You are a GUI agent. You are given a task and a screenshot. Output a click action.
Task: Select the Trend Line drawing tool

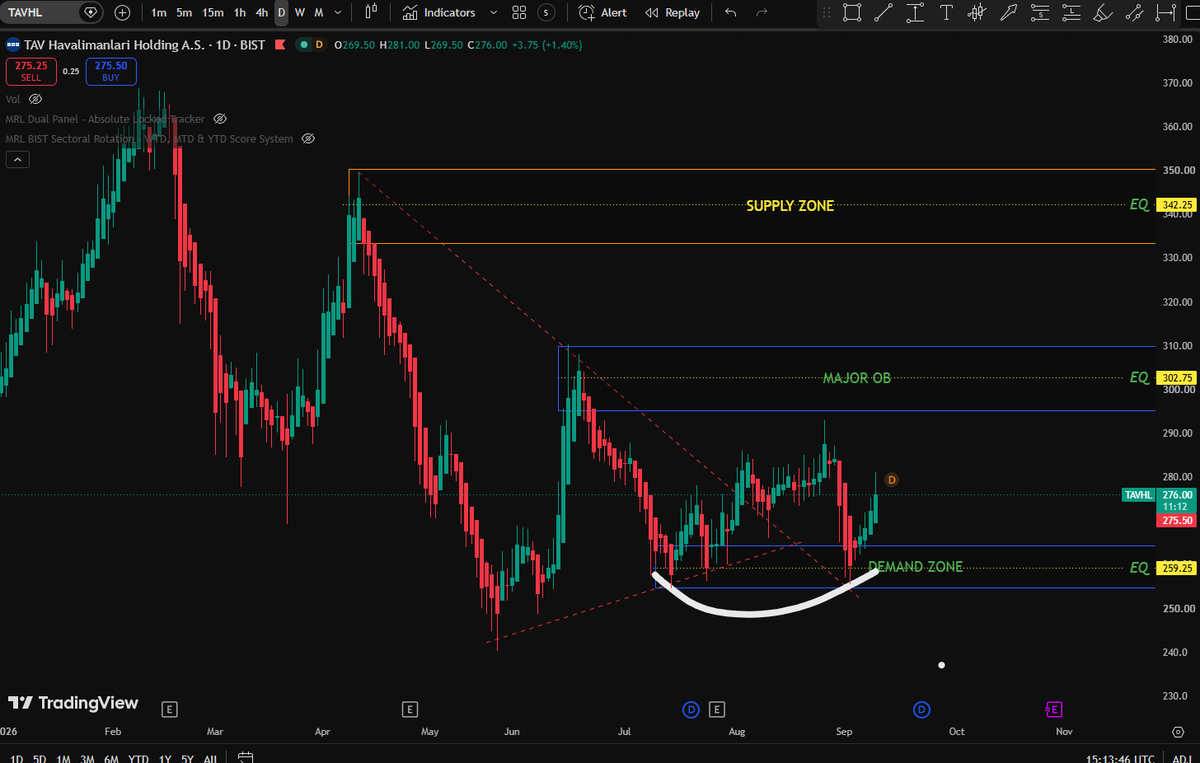pos(883,13)
